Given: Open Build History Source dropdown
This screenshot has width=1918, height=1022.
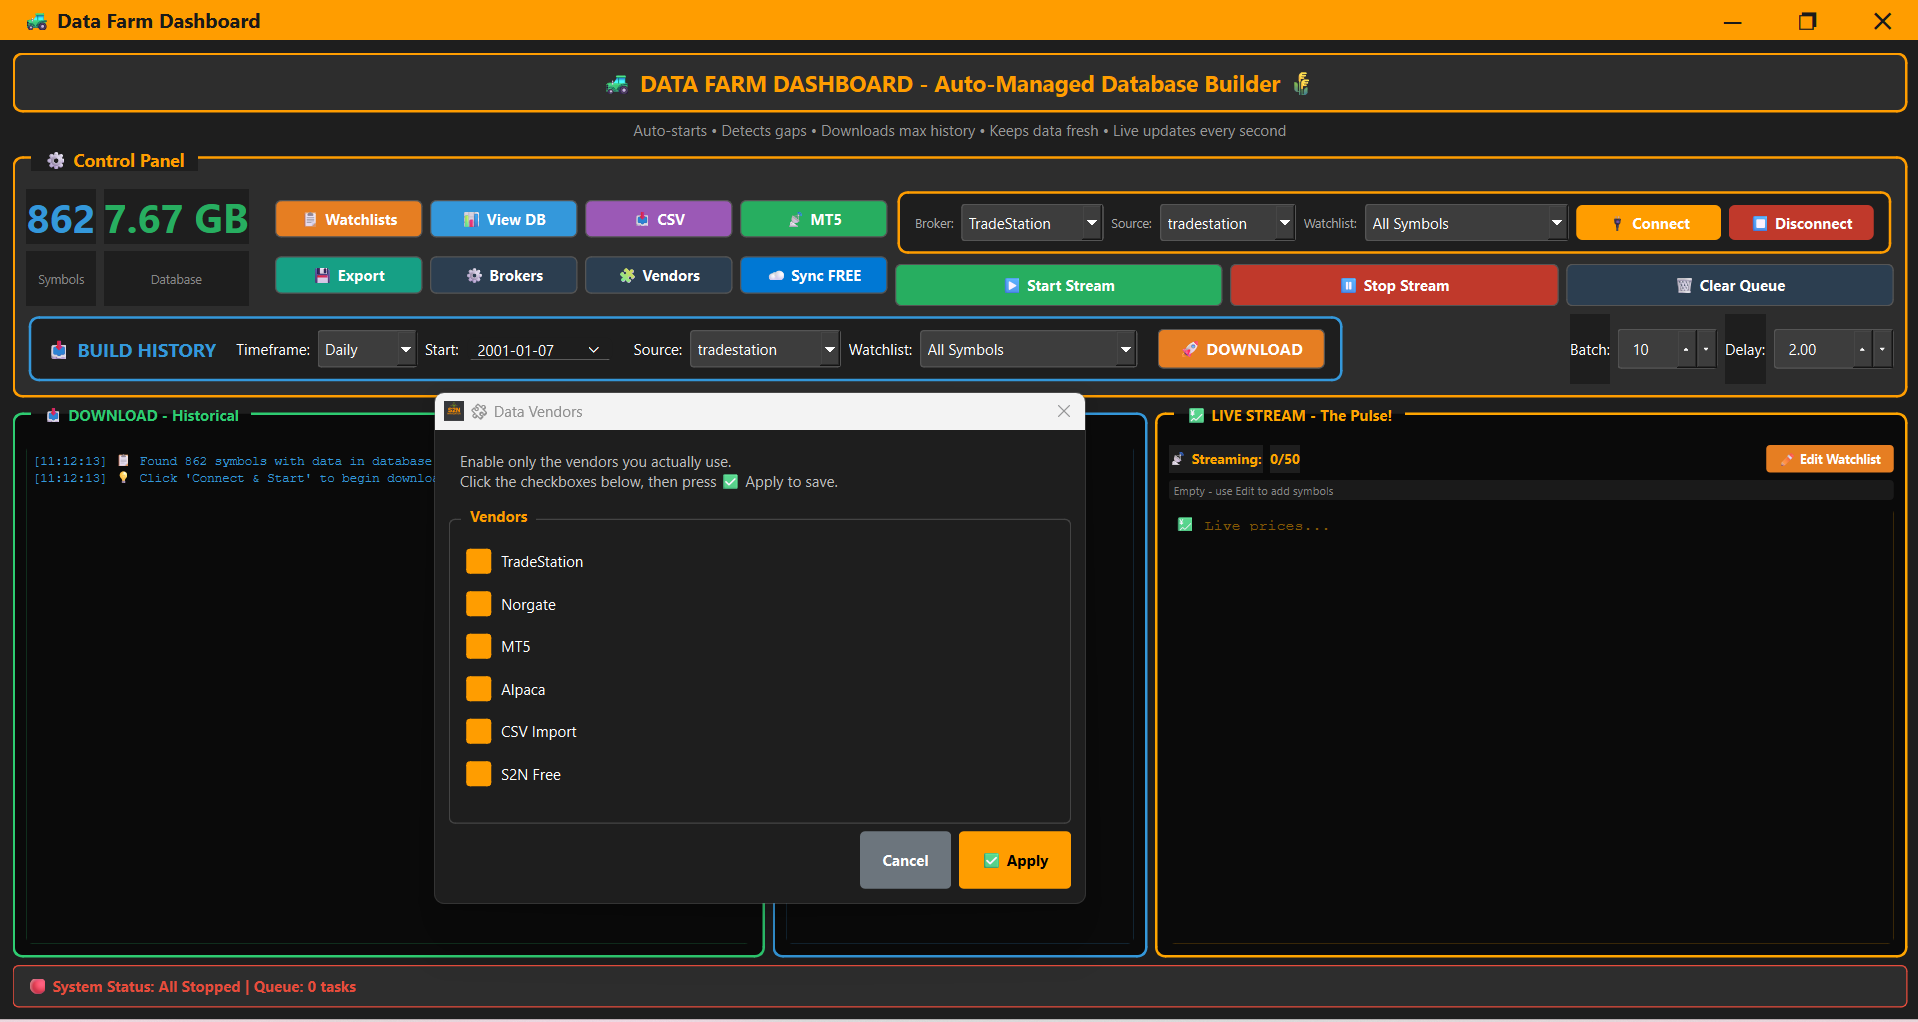Looking at the screenshot, I should click(829, 349).
